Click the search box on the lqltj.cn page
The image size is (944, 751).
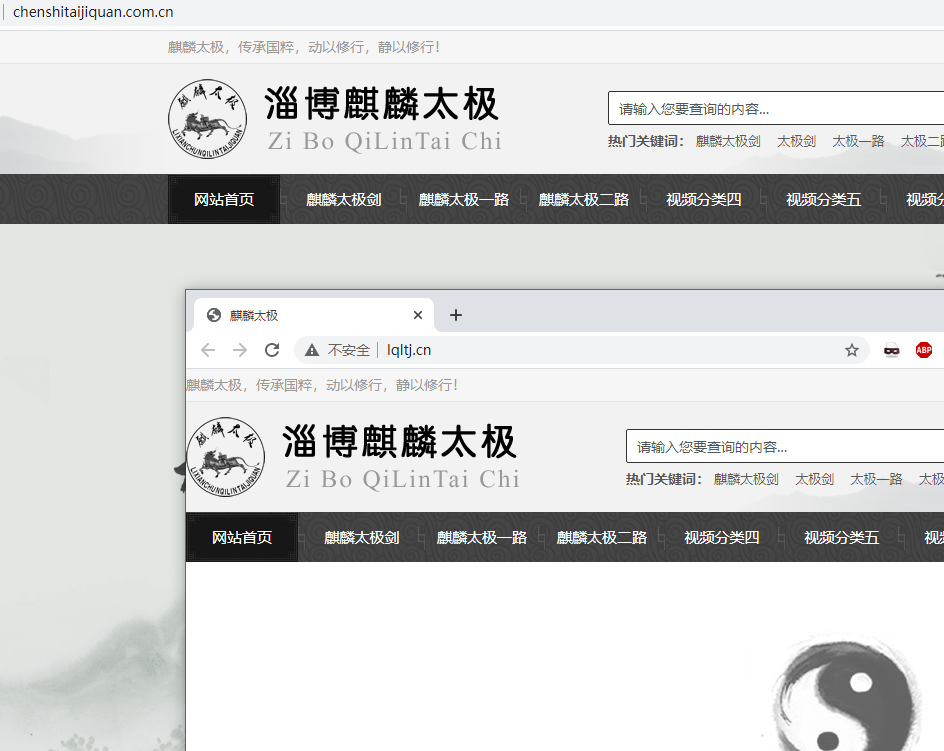pos(785,447)
